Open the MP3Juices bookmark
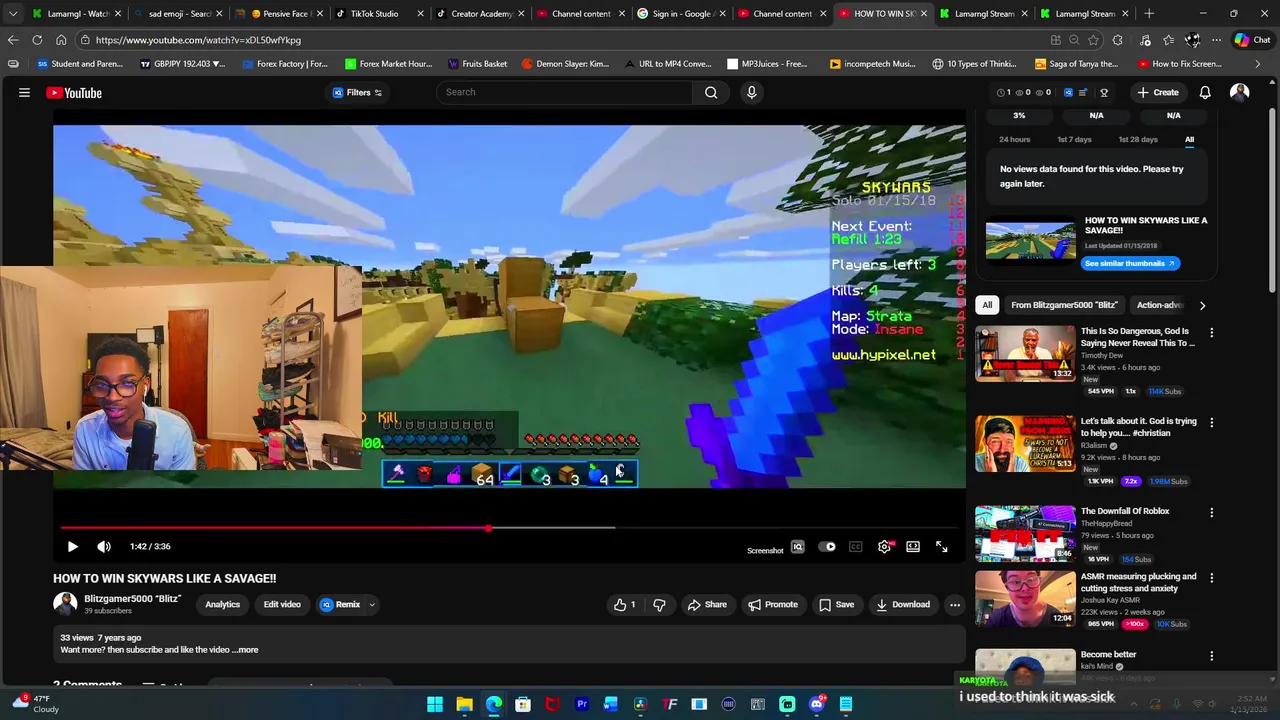The height and width of the screenshot is (720, 1280). [767, 64]
